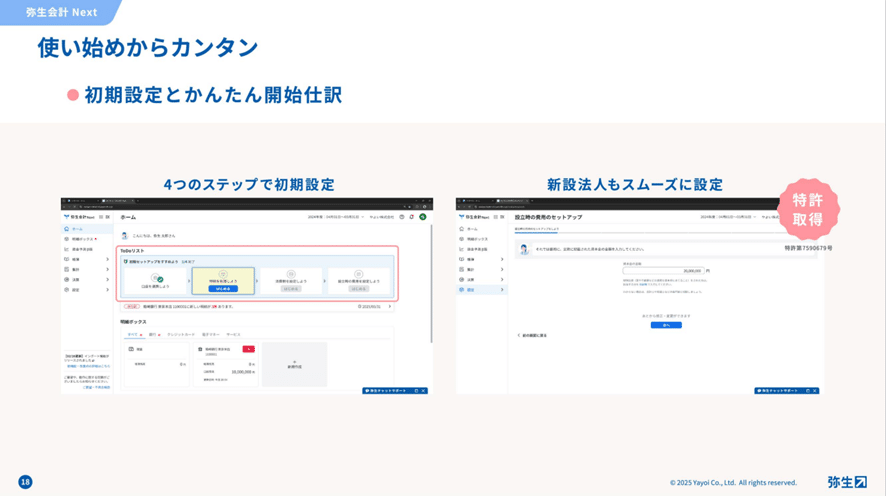Click the 集計 icon in left screenshot sidebar
886x496 pixels.
tap(67, 269)
